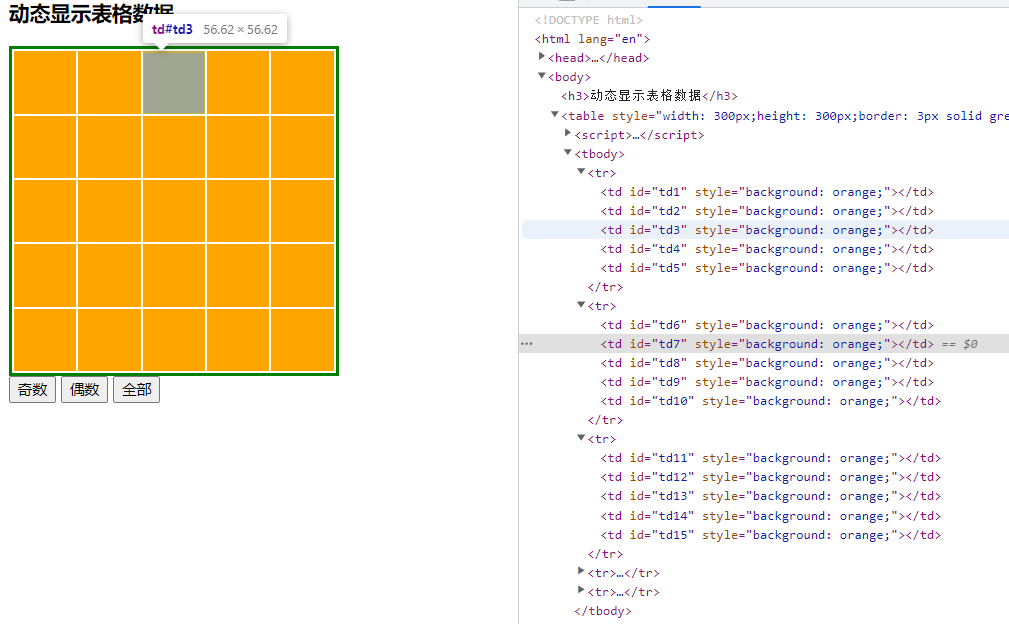
Task: Select the td10 element line
Action: coord(771,401)
